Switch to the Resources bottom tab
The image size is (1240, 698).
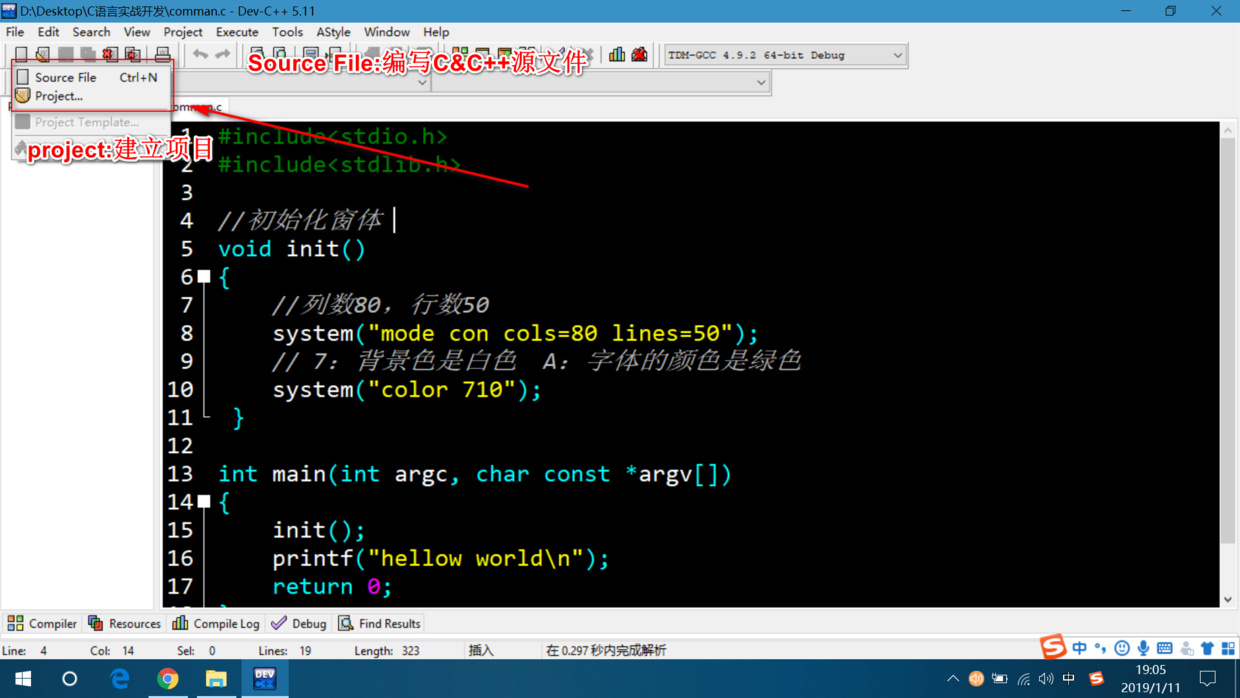click(124, 623)
